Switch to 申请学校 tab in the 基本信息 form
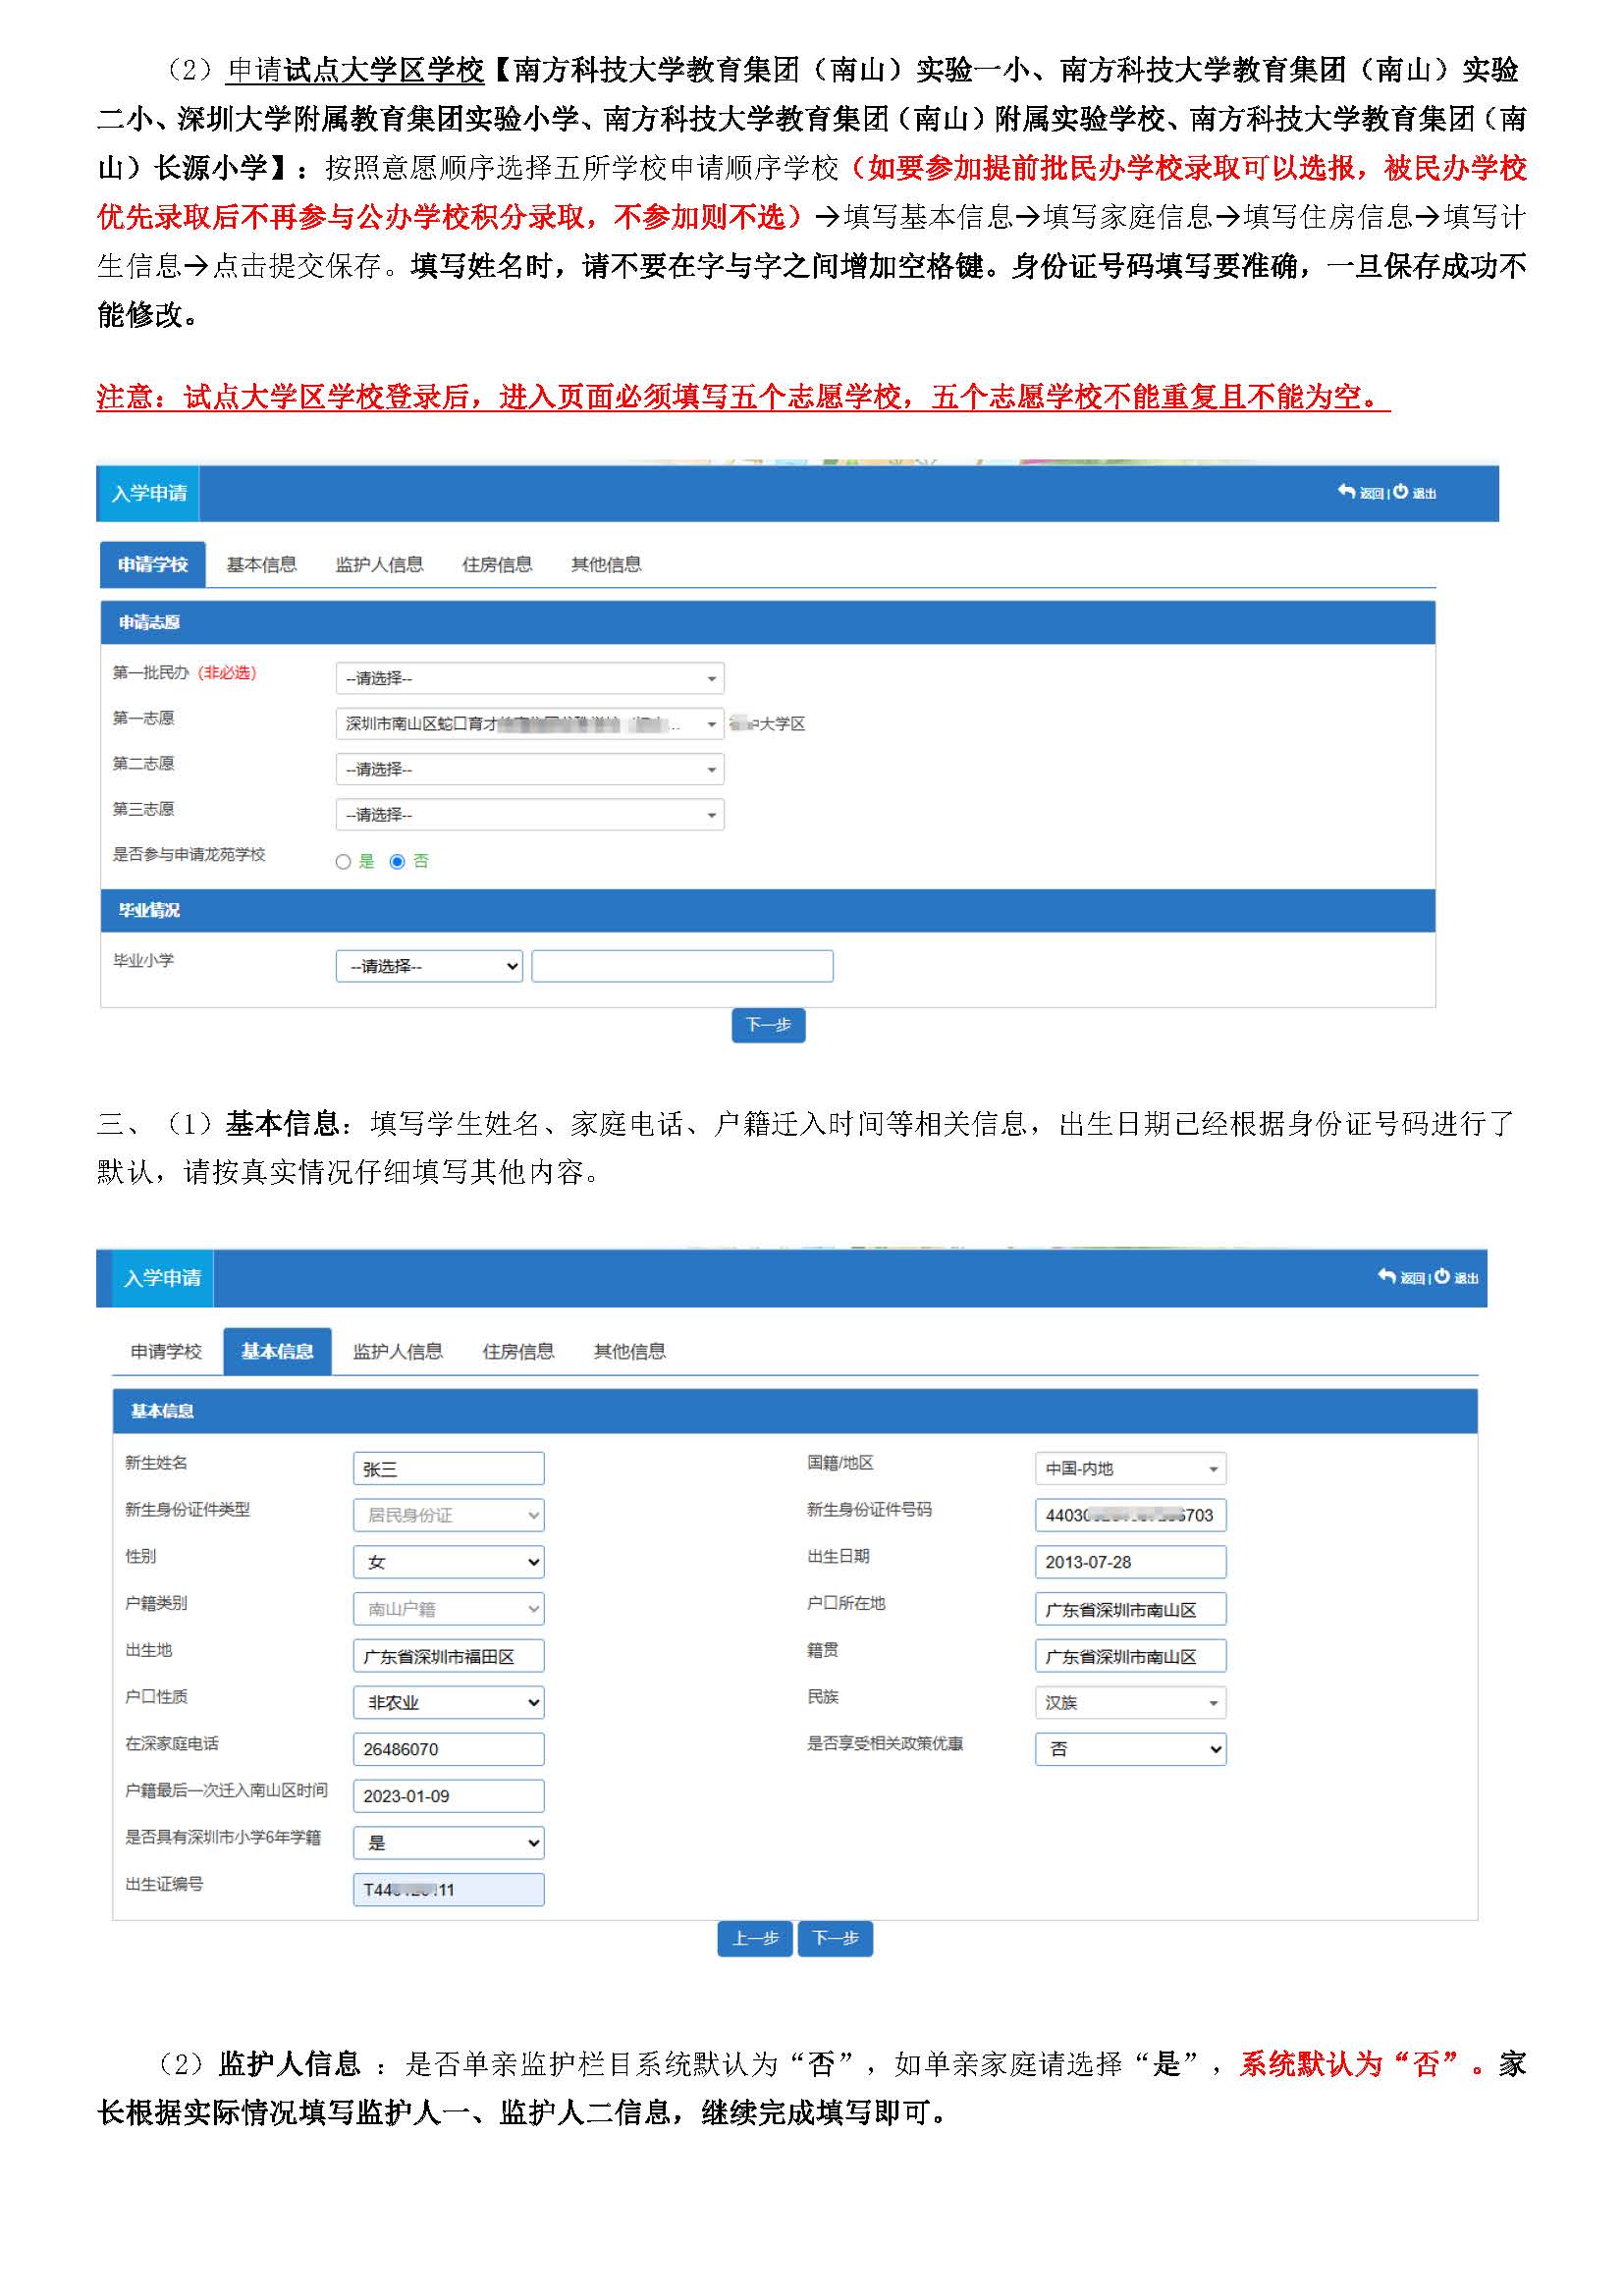Viewport: 1624px width, 2296px height. [x=166, y=1351]
